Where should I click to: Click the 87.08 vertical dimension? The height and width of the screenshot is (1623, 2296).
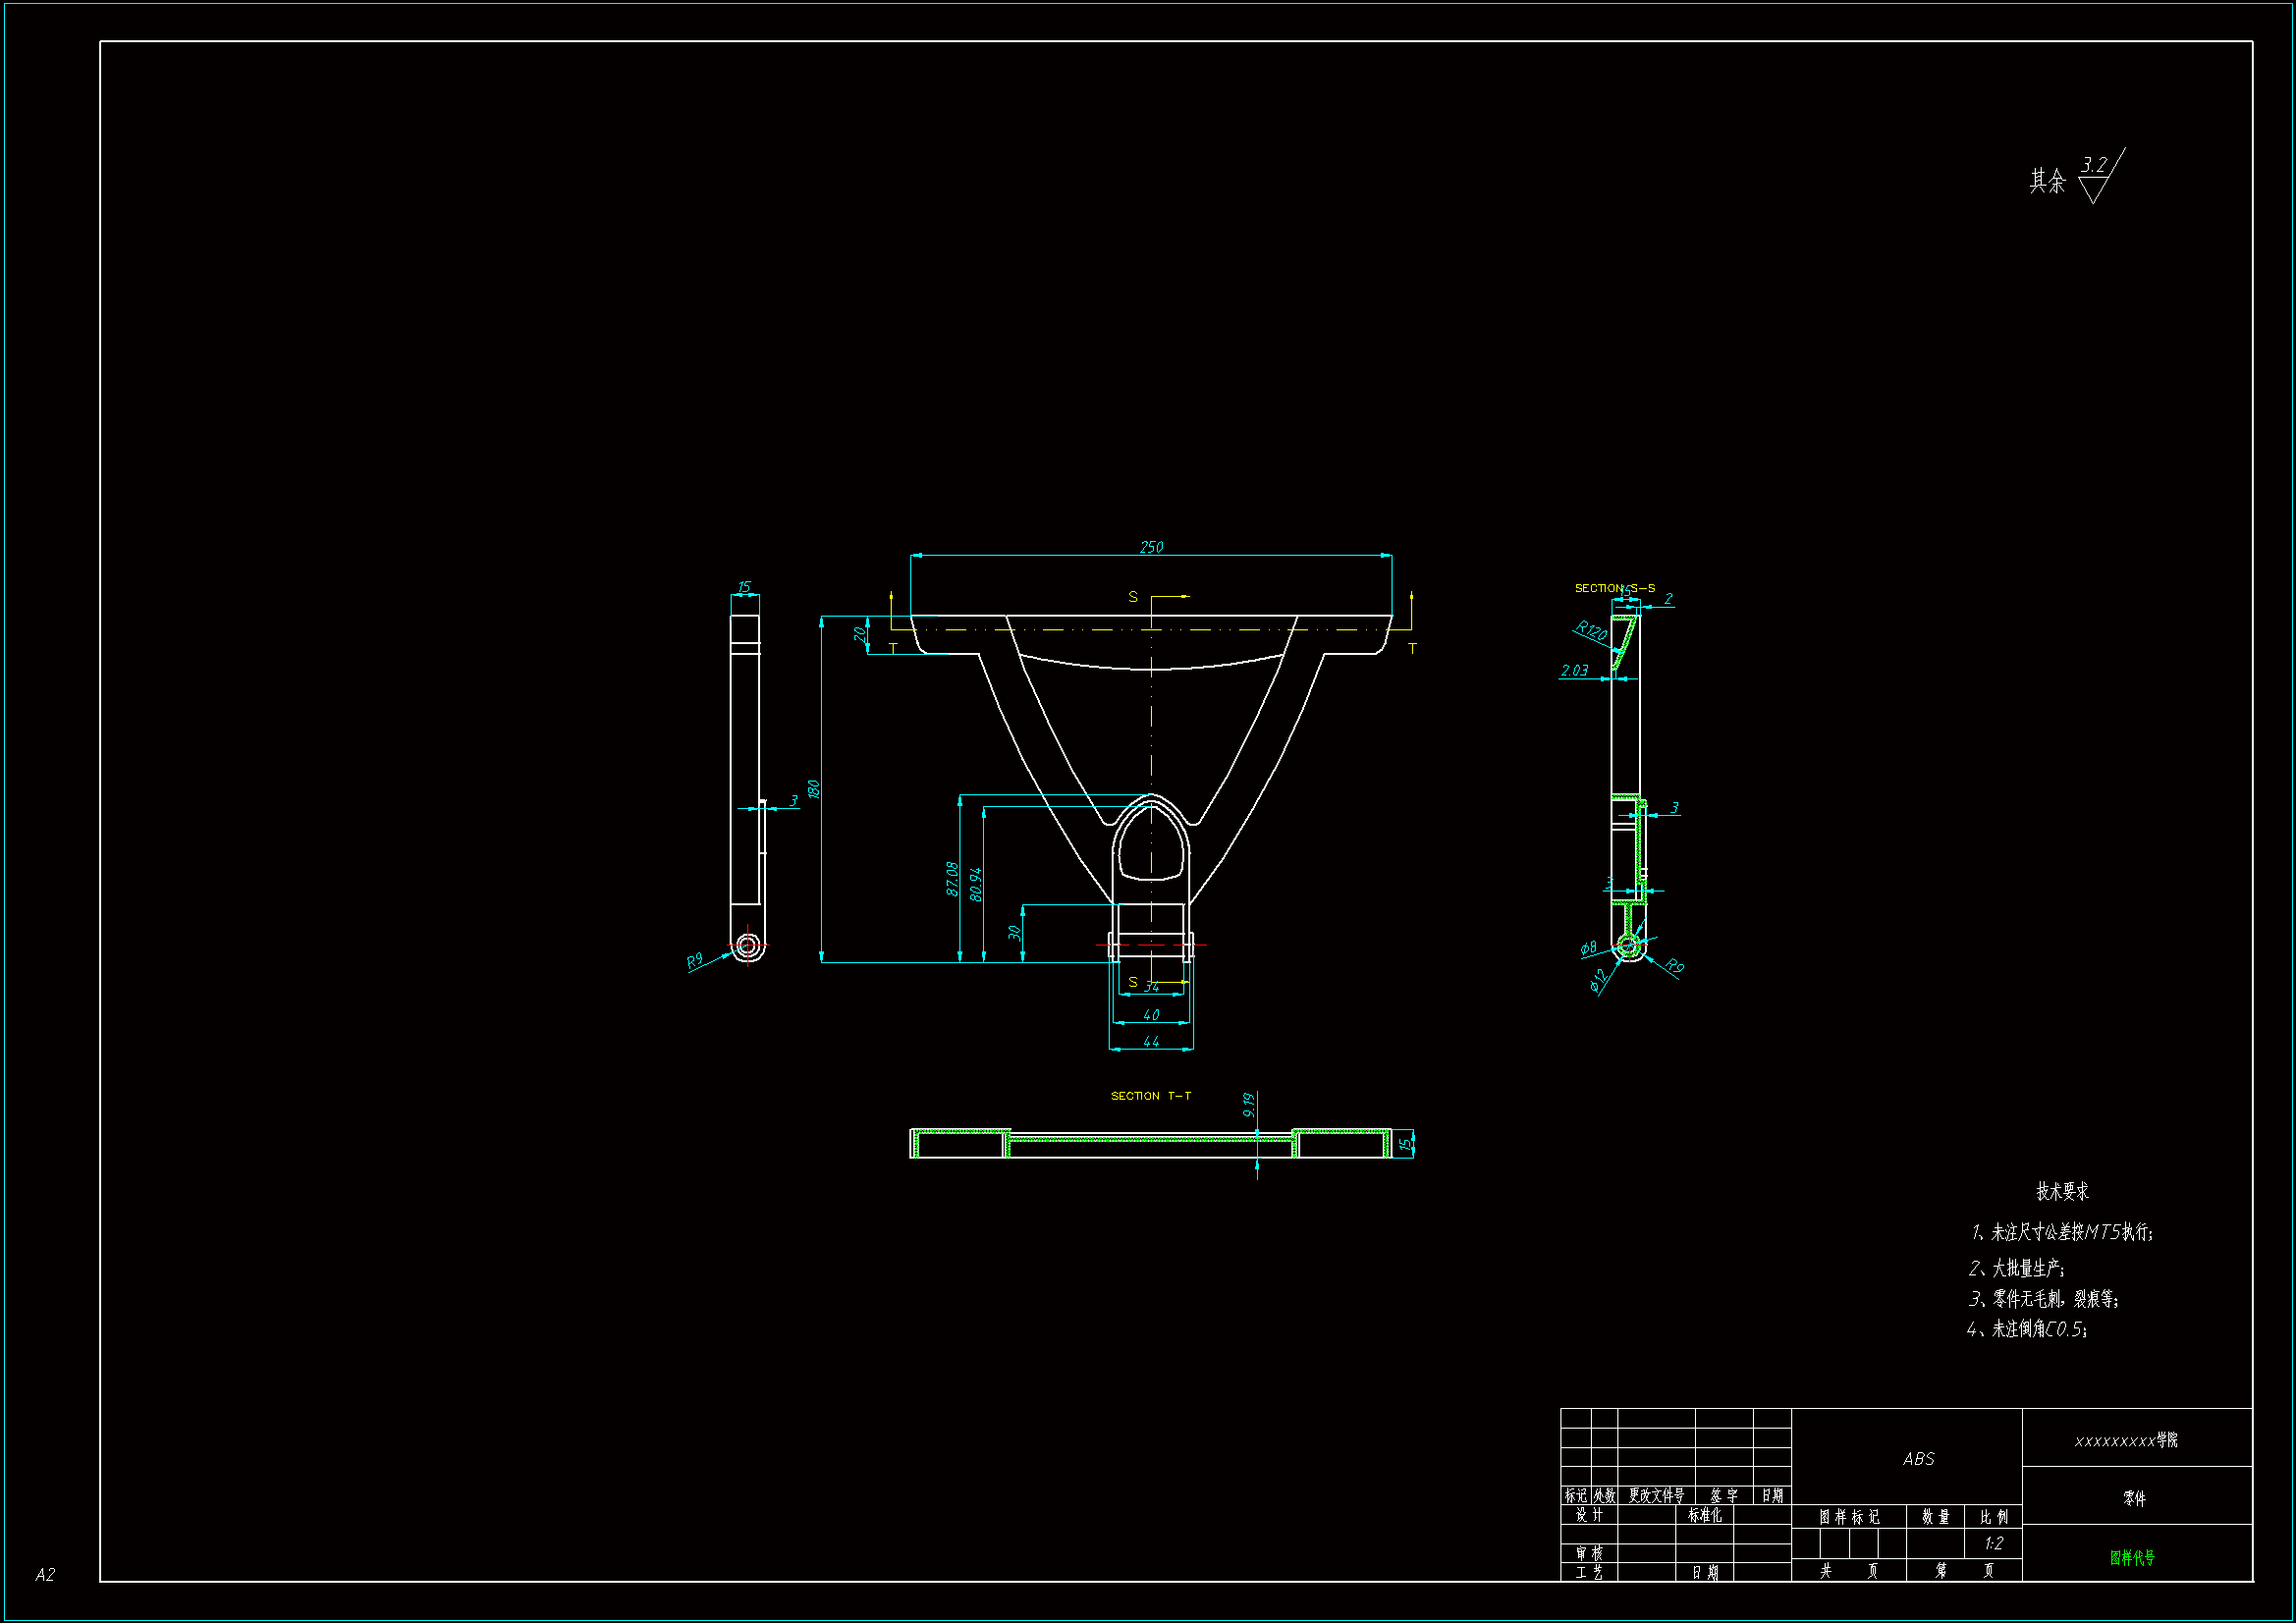point(952,879)
